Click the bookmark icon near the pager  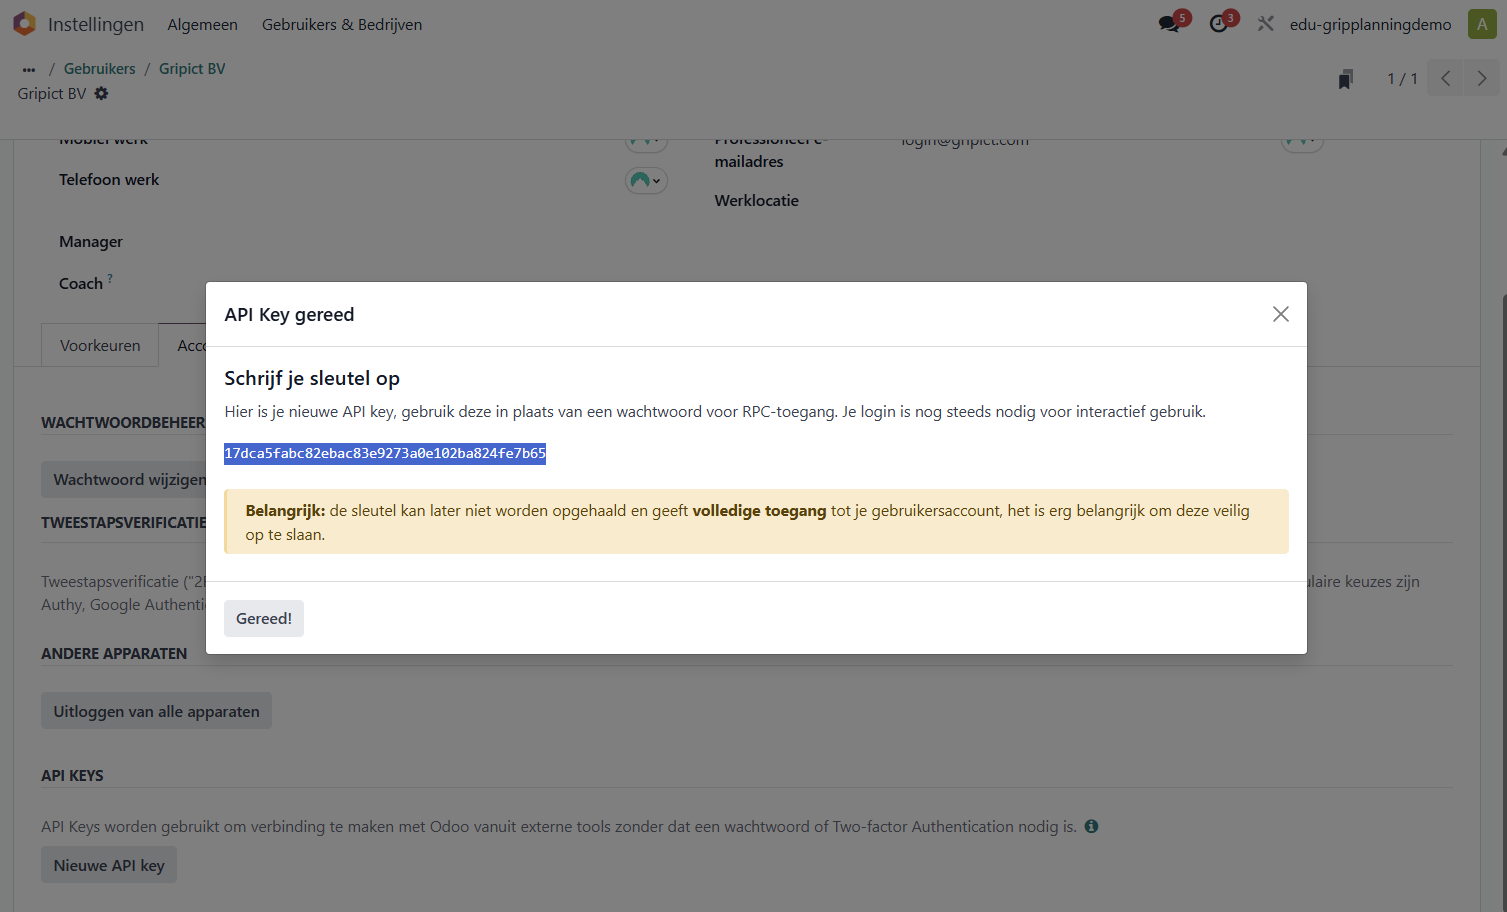pos(1346,79)
